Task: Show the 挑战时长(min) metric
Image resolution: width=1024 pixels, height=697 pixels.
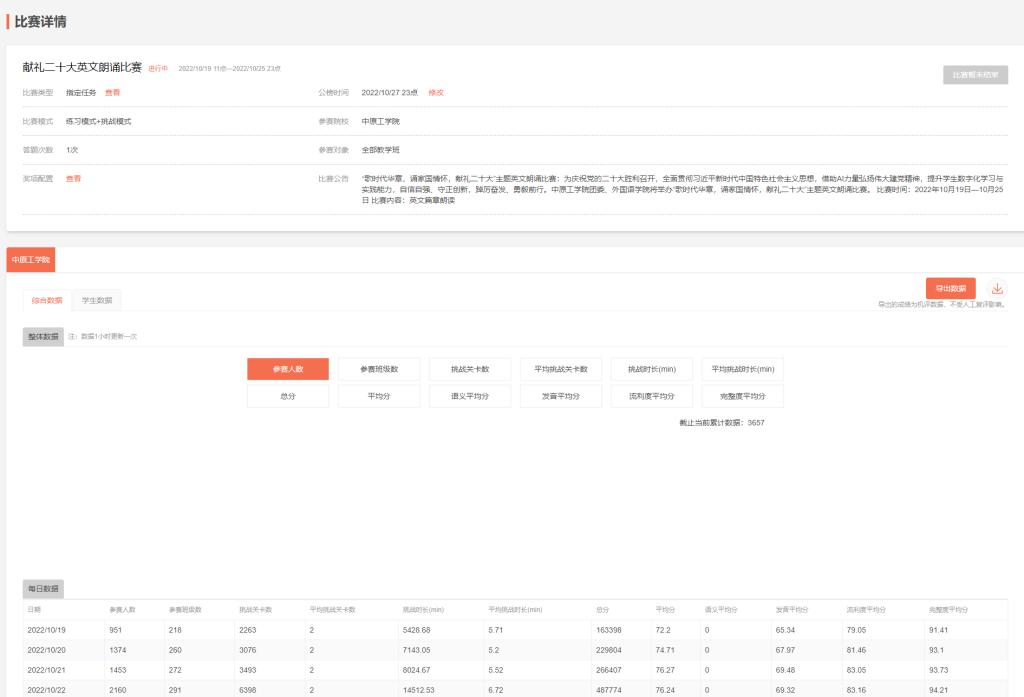Action: tap(652, 369)
